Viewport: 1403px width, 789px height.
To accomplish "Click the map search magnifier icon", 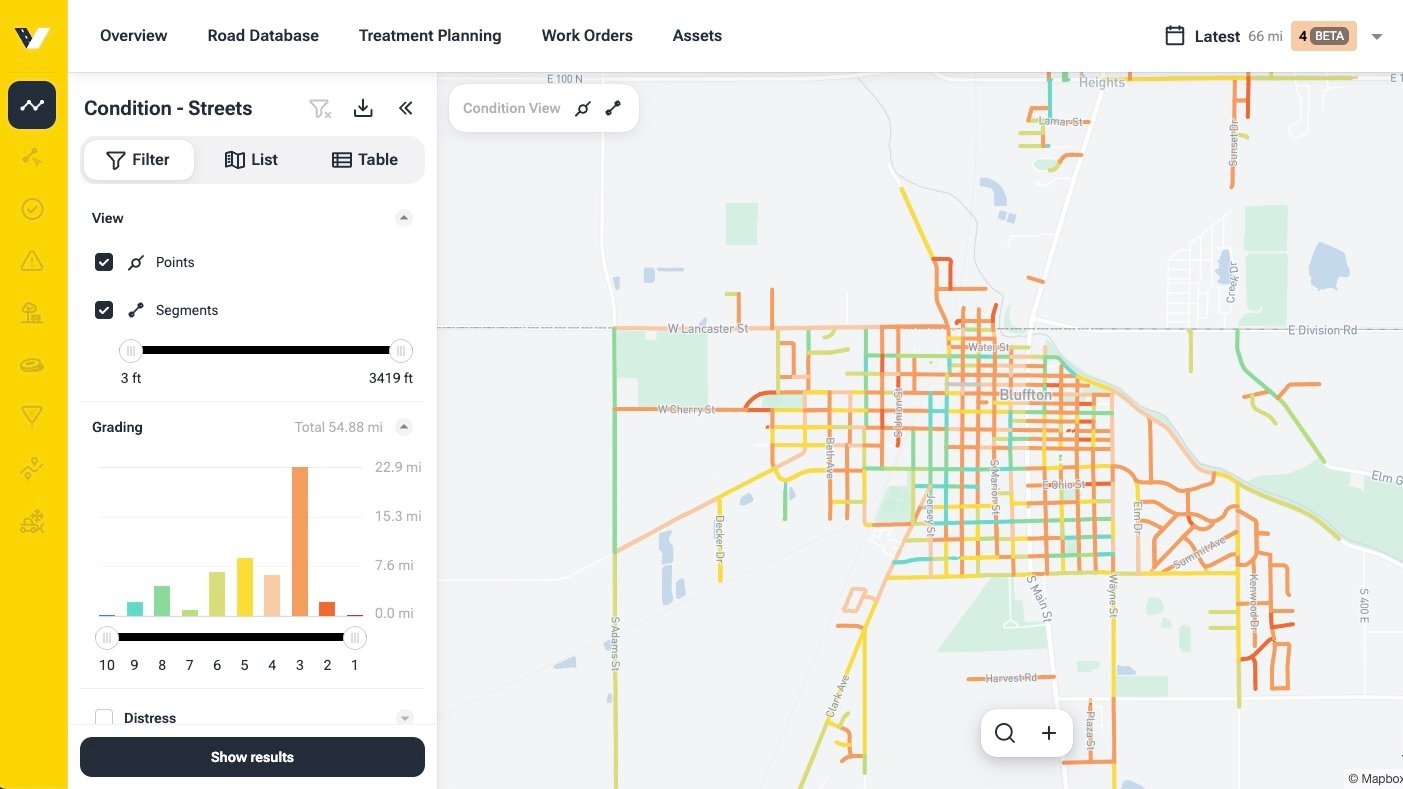I will tap(1005, 733).
